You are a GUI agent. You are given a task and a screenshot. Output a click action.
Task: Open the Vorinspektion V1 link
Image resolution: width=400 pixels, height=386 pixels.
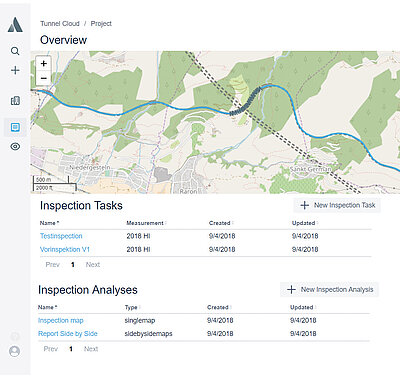point(65,249)
